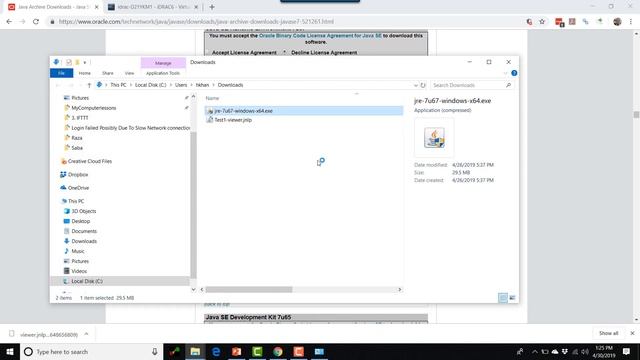Screen dimensions: 640x360
Task: Click the Properties icon in title bar
Action: coord(69,62)
